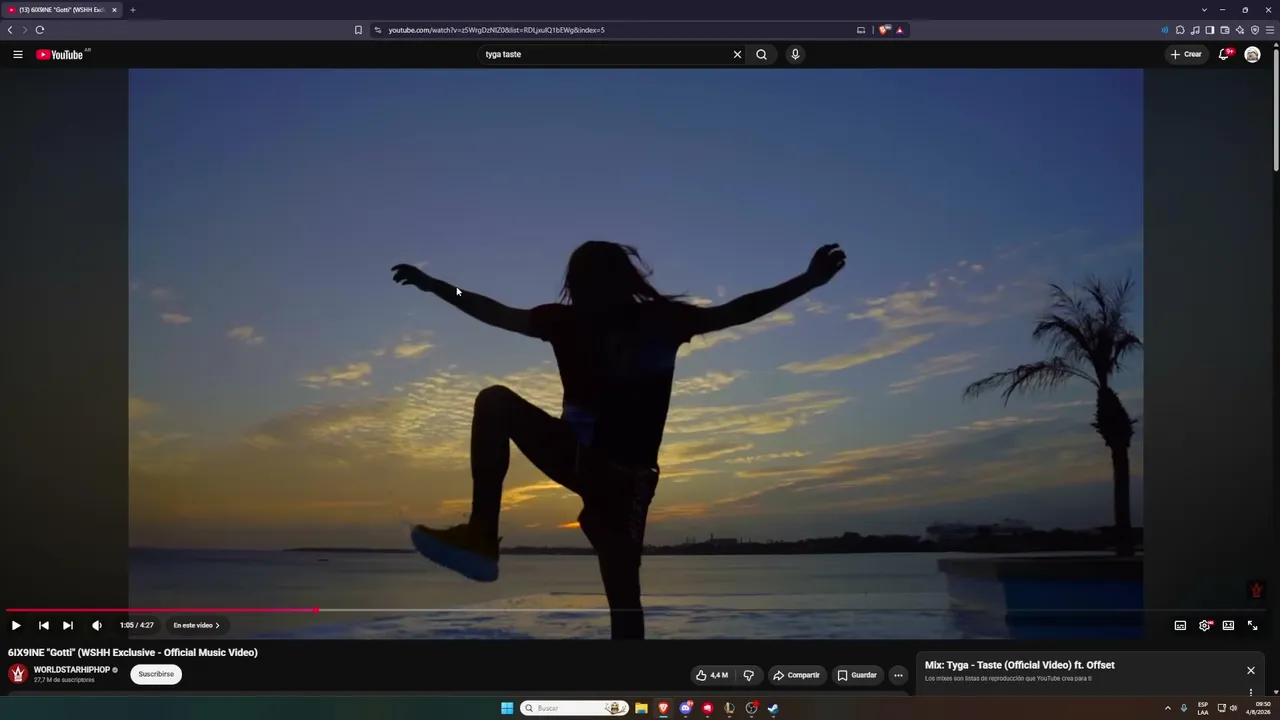Close the Mix playlist panel
The height and width of the screenshot is (720, 1280).
(x=1251, y=671)
